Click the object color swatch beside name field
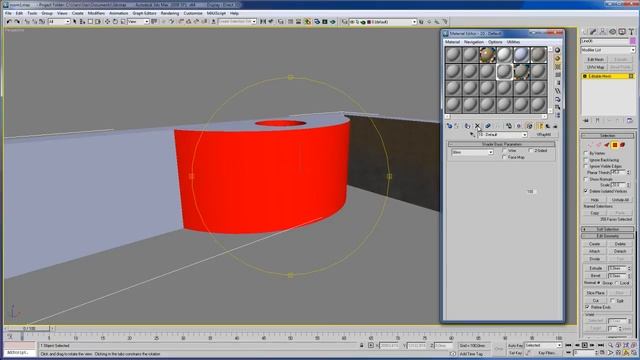This screenshot has width=640, height=360. click(x=632, y=41)
